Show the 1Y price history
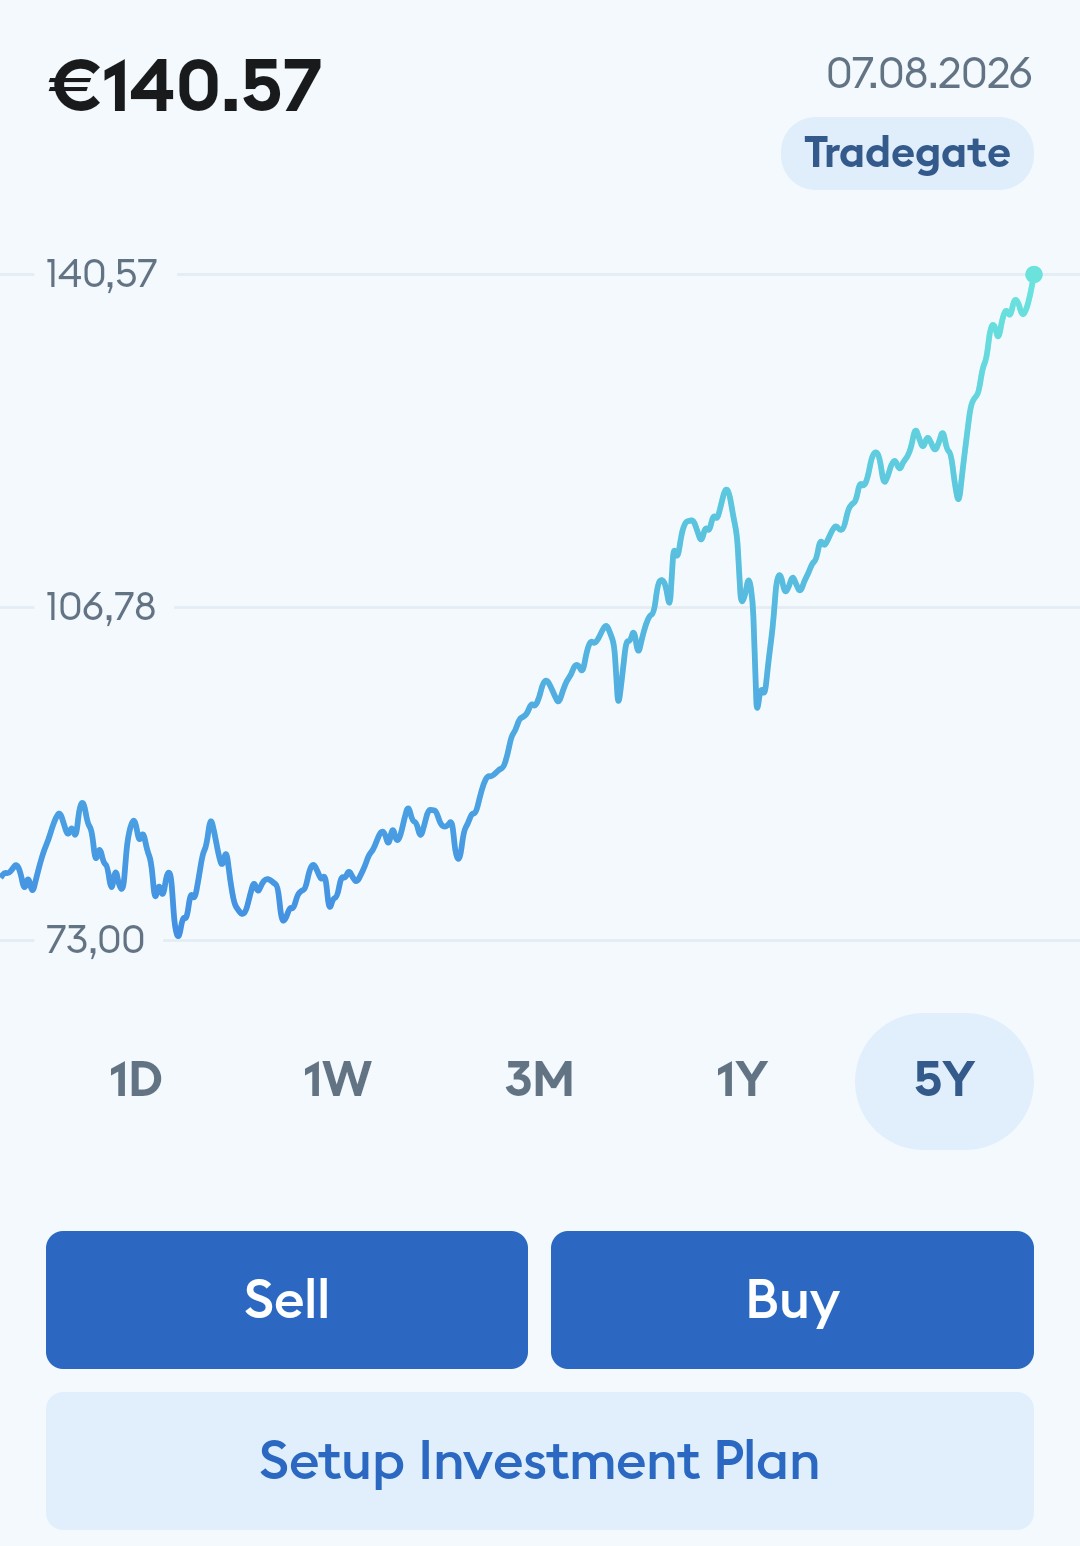The height and width of the screenshot is (1546, 1080). pyautogui.click(x=742, y=1080)
